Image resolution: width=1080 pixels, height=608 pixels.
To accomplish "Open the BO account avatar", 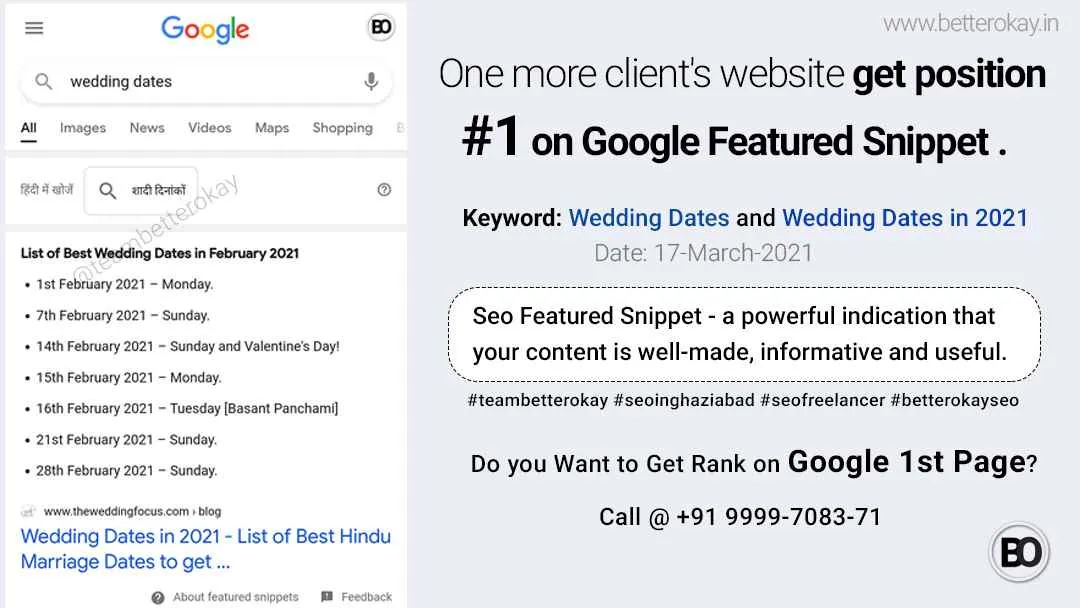I will tap(381, 28).
